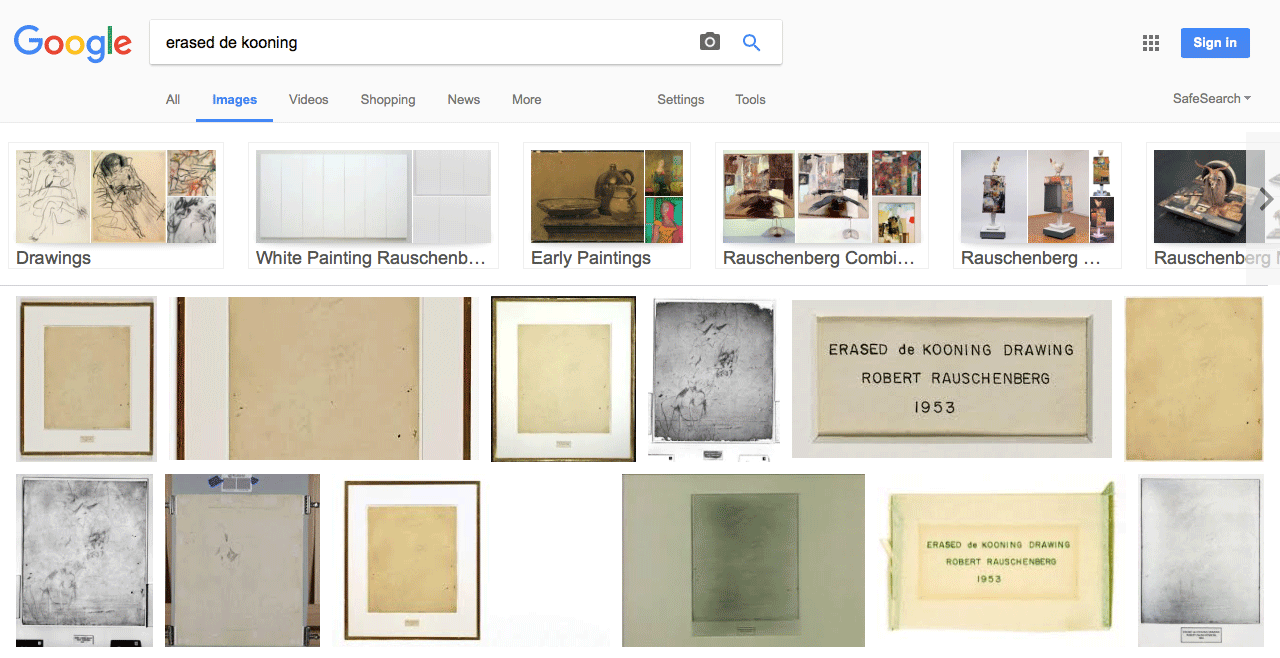Open the Settings menu

tap(681, 99)
